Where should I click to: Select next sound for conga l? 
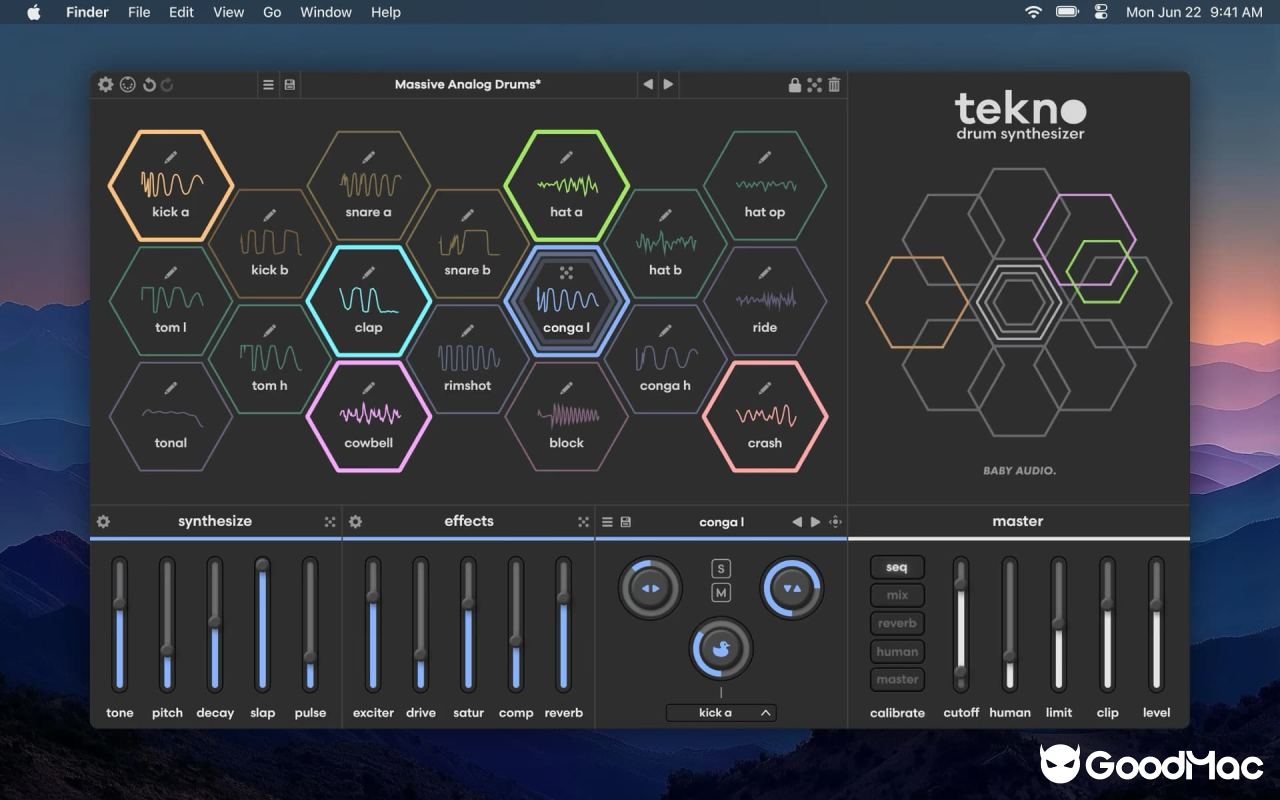coord(815,522)
